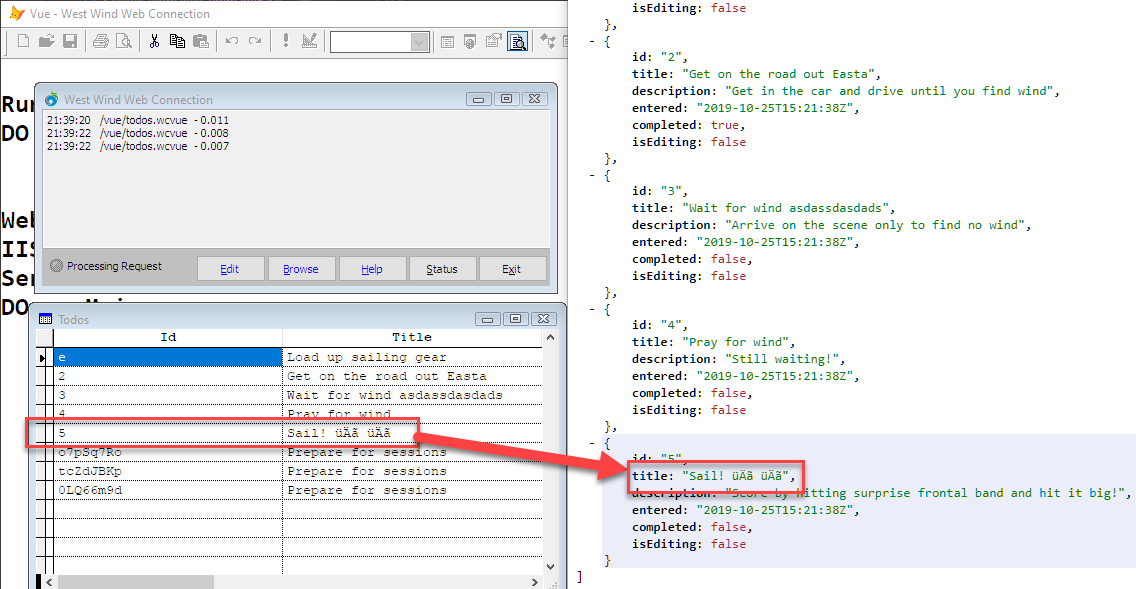This screenshot has height=589, width=1136.
Task: Click the highlighted document search toolbar icon
Action: tap(518, 42)
